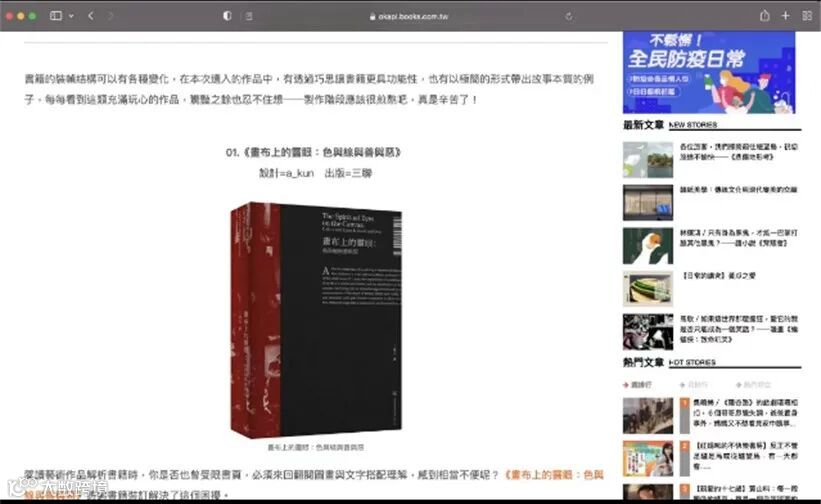The height and width of the screenshot is (504, 821).
Task: Click the Safari forward arrow
Action: tap(110, 16)
